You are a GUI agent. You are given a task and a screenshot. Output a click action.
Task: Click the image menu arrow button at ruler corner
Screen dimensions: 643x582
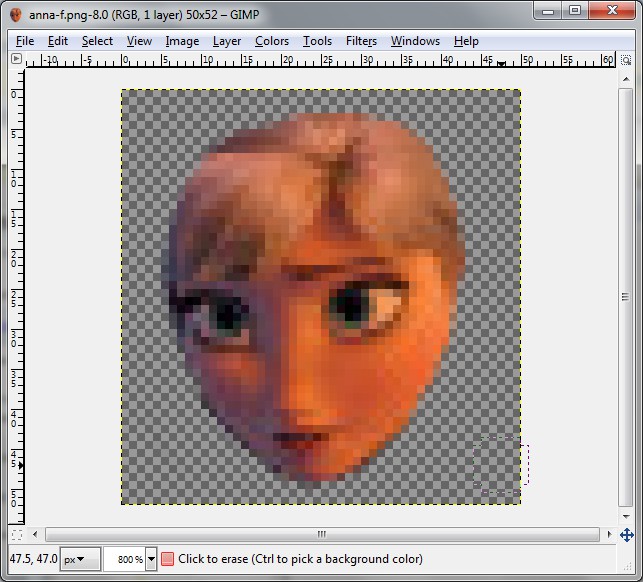click(x=16, y=59)
